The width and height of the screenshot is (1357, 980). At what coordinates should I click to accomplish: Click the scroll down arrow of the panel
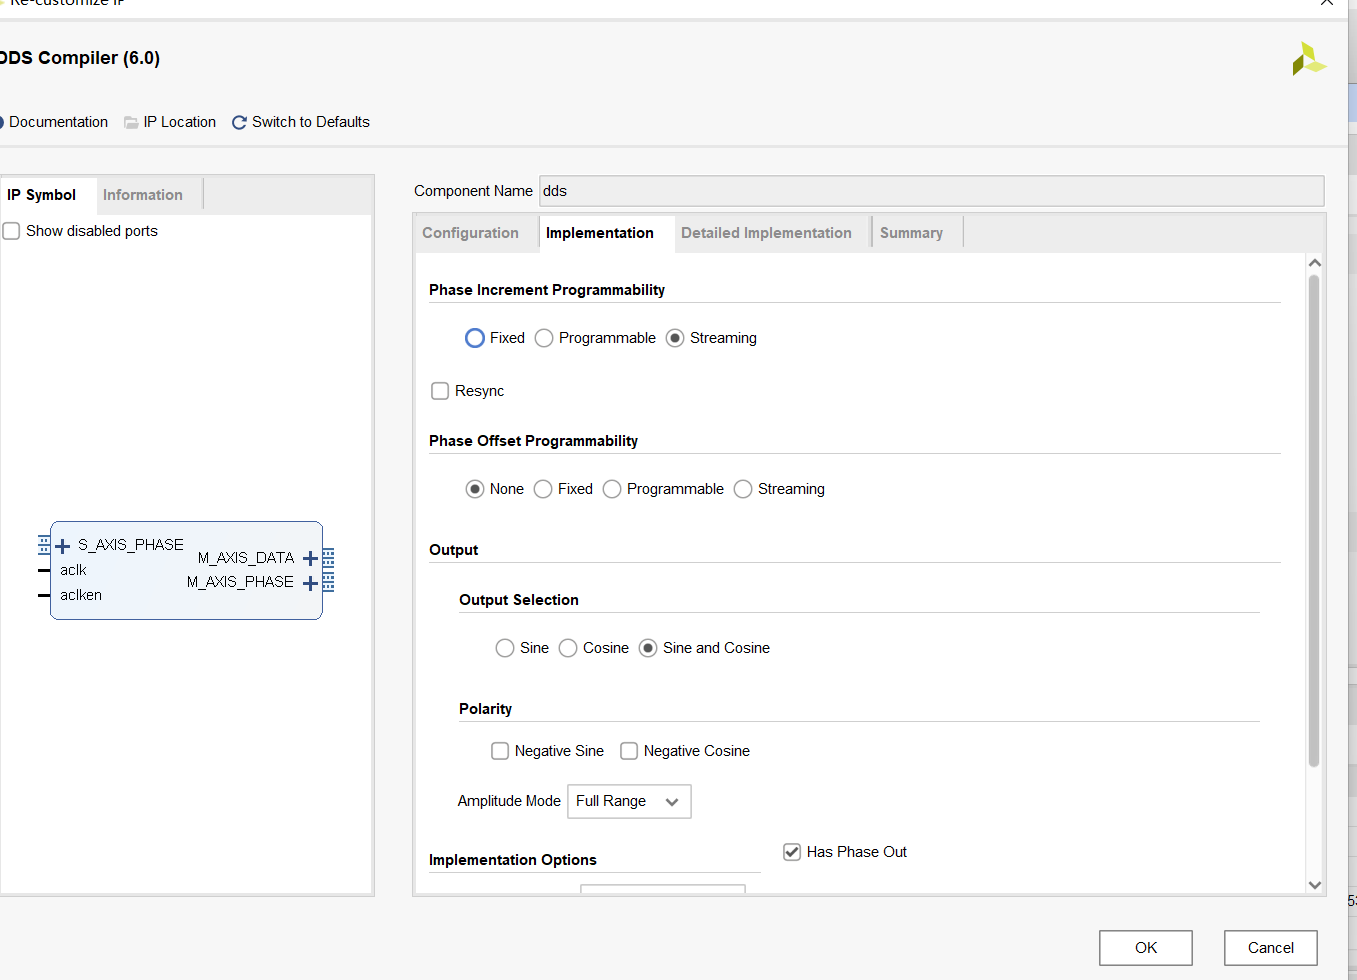1315,885
